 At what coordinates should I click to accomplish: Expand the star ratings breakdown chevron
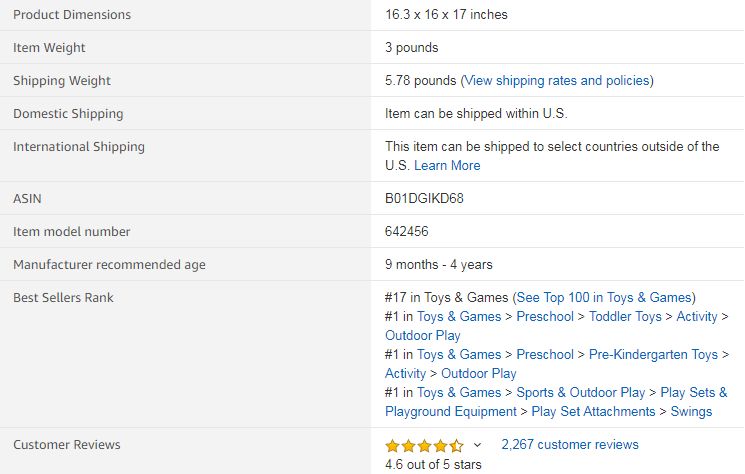click(477, 445)
